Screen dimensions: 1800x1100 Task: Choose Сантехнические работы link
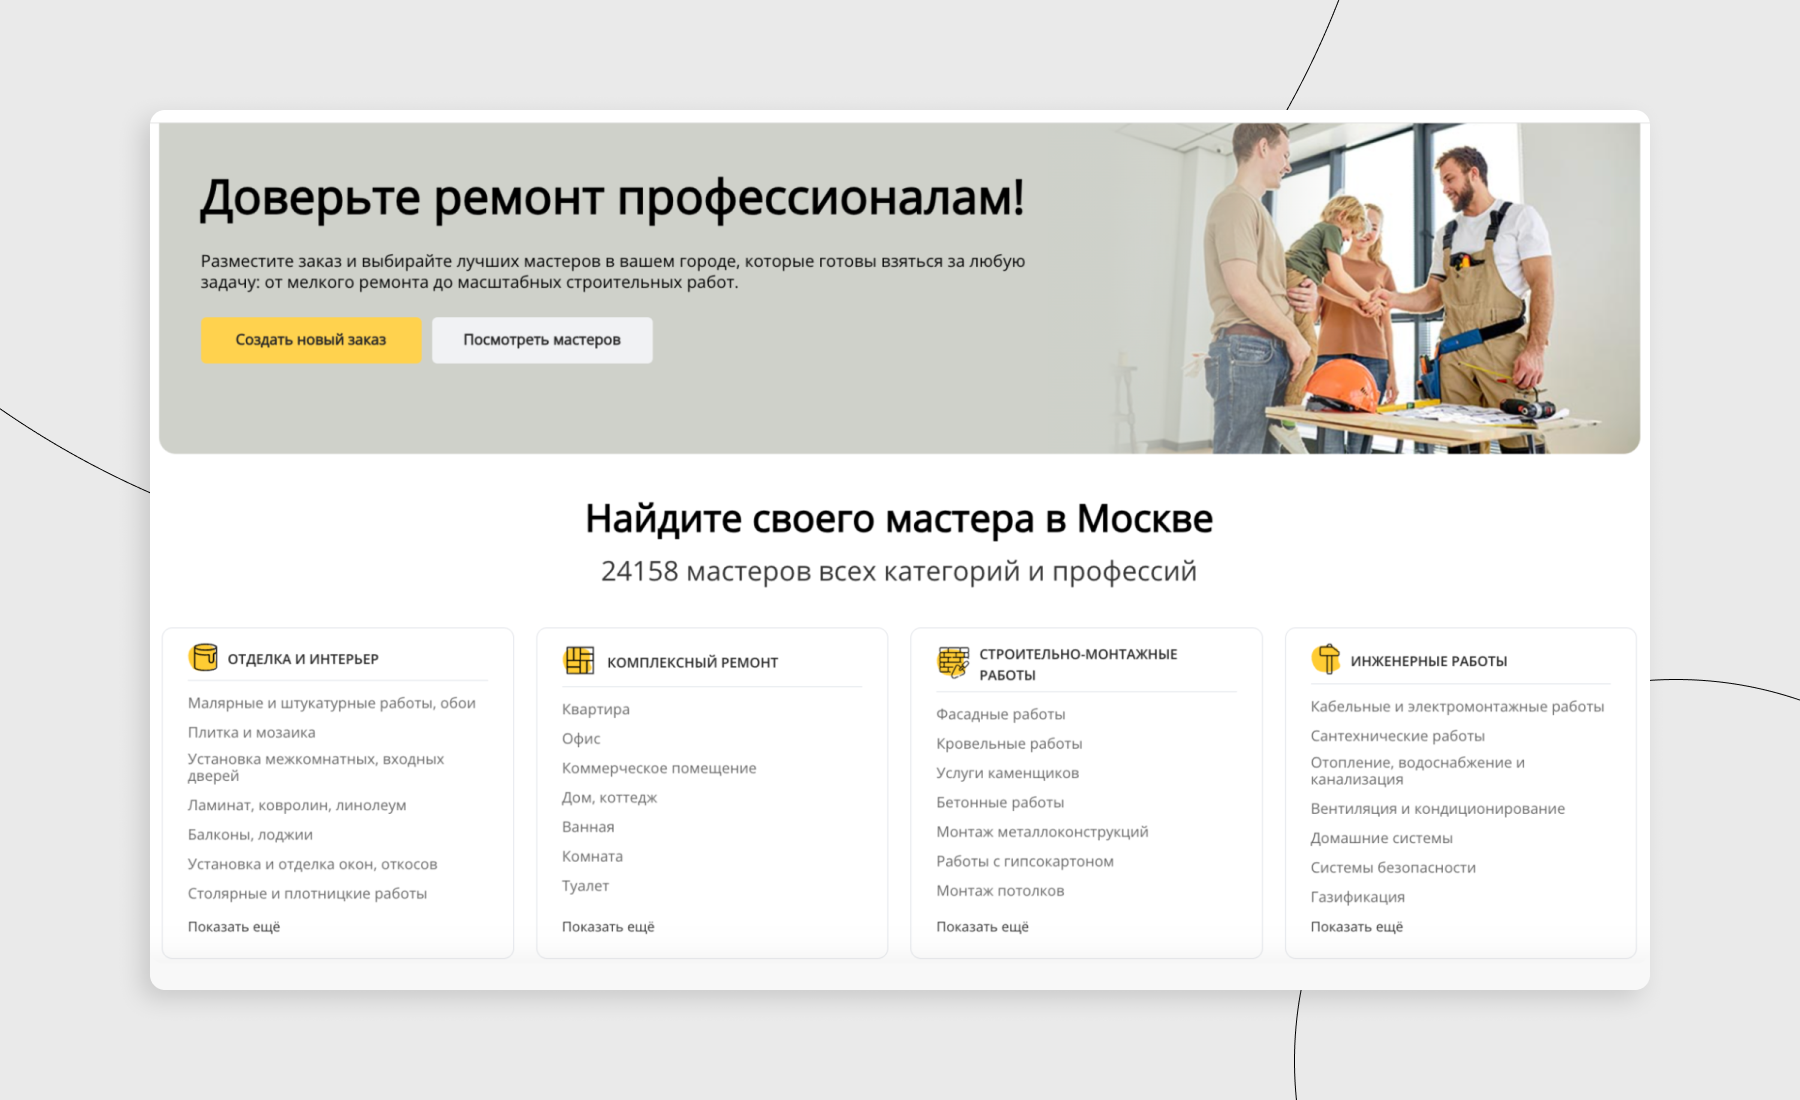1397,736
